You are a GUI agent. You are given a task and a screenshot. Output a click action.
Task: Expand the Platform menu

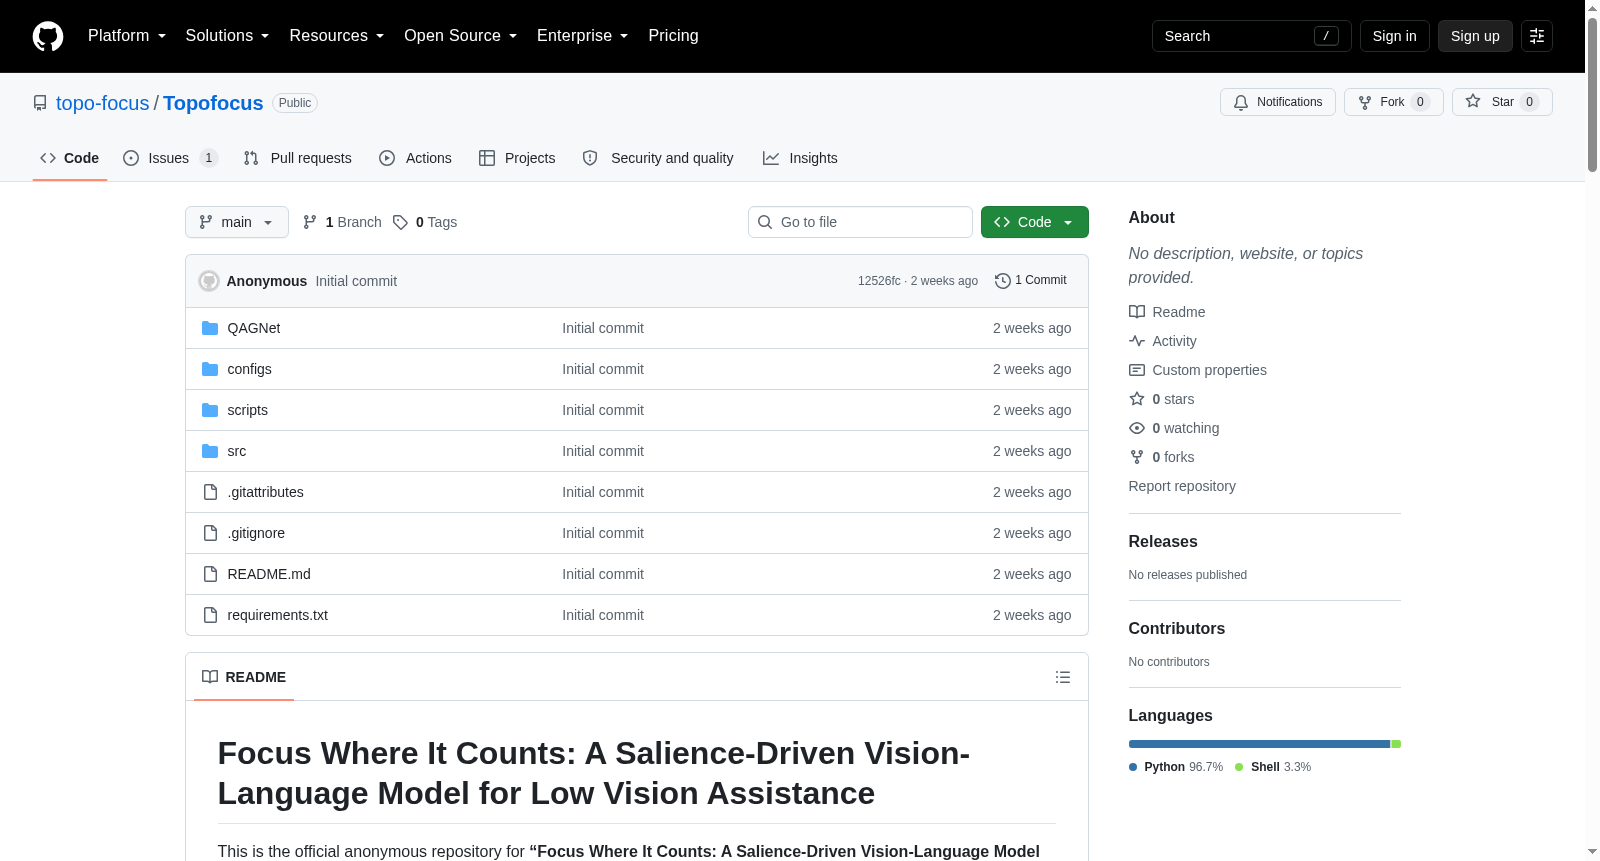pos(127,36)
